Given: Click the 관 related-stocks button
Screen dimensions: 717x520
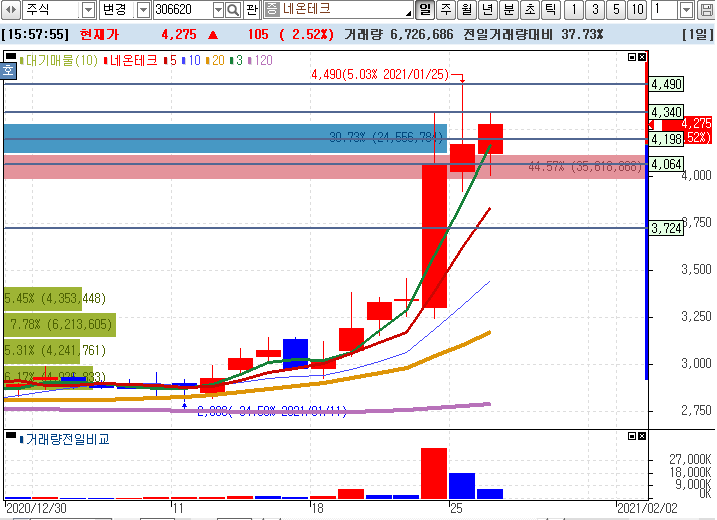Looking at the screenshot, I should point(251,10).
